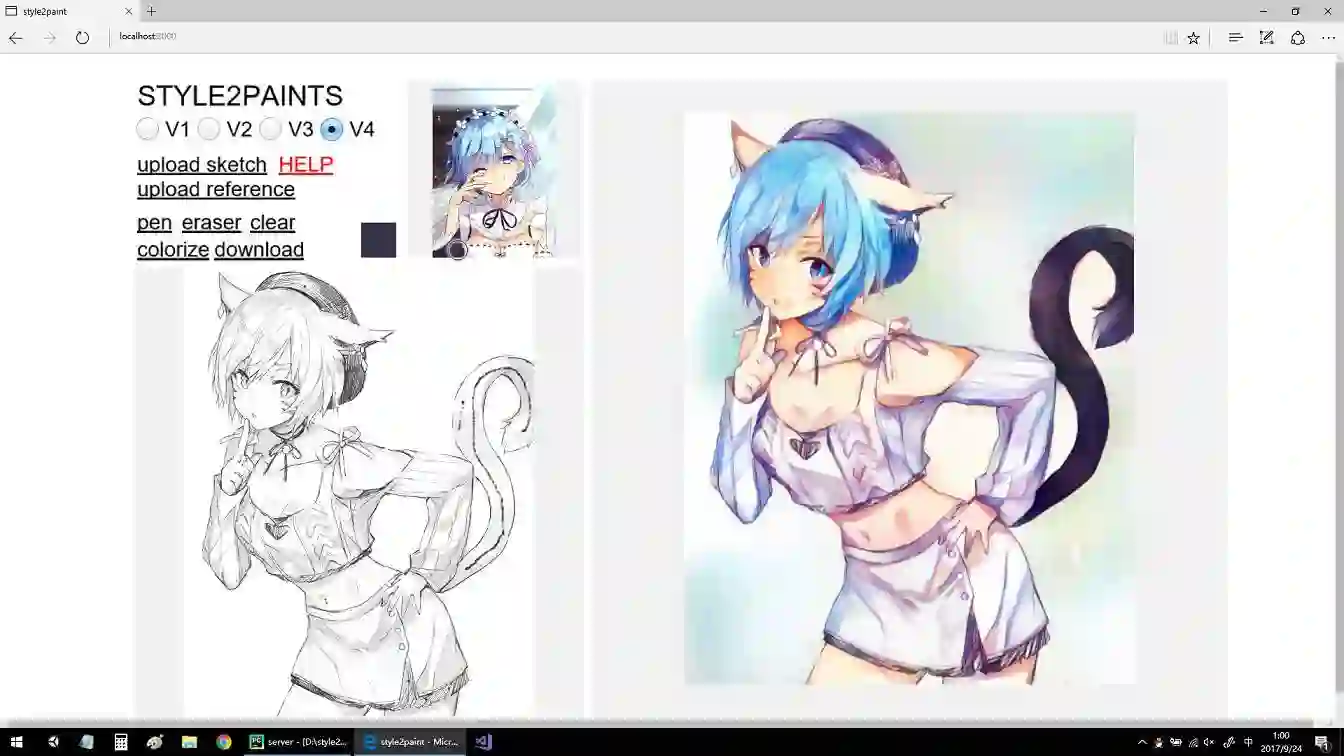The image size is (1344, 756).
Task: Open the File Explorer folder icon
Action: (189, 742)
